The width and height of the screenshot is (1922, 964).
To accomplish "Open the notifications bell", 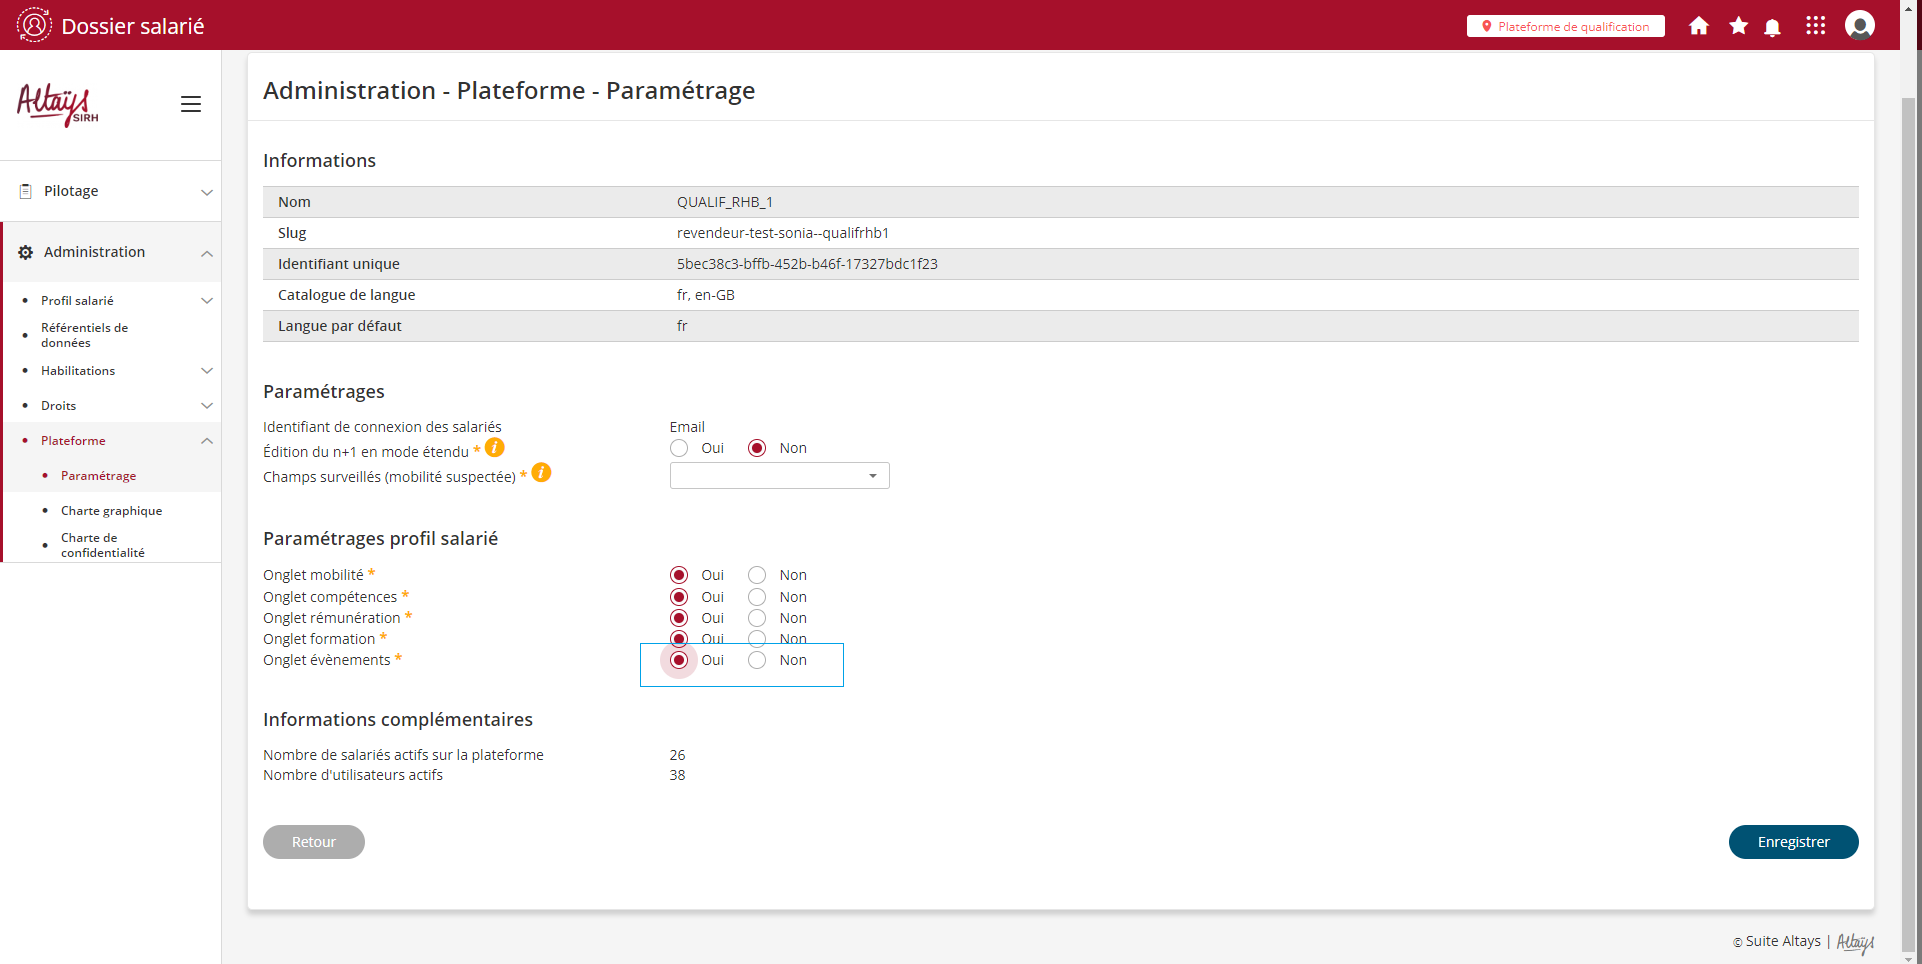I will (1772, 27).
